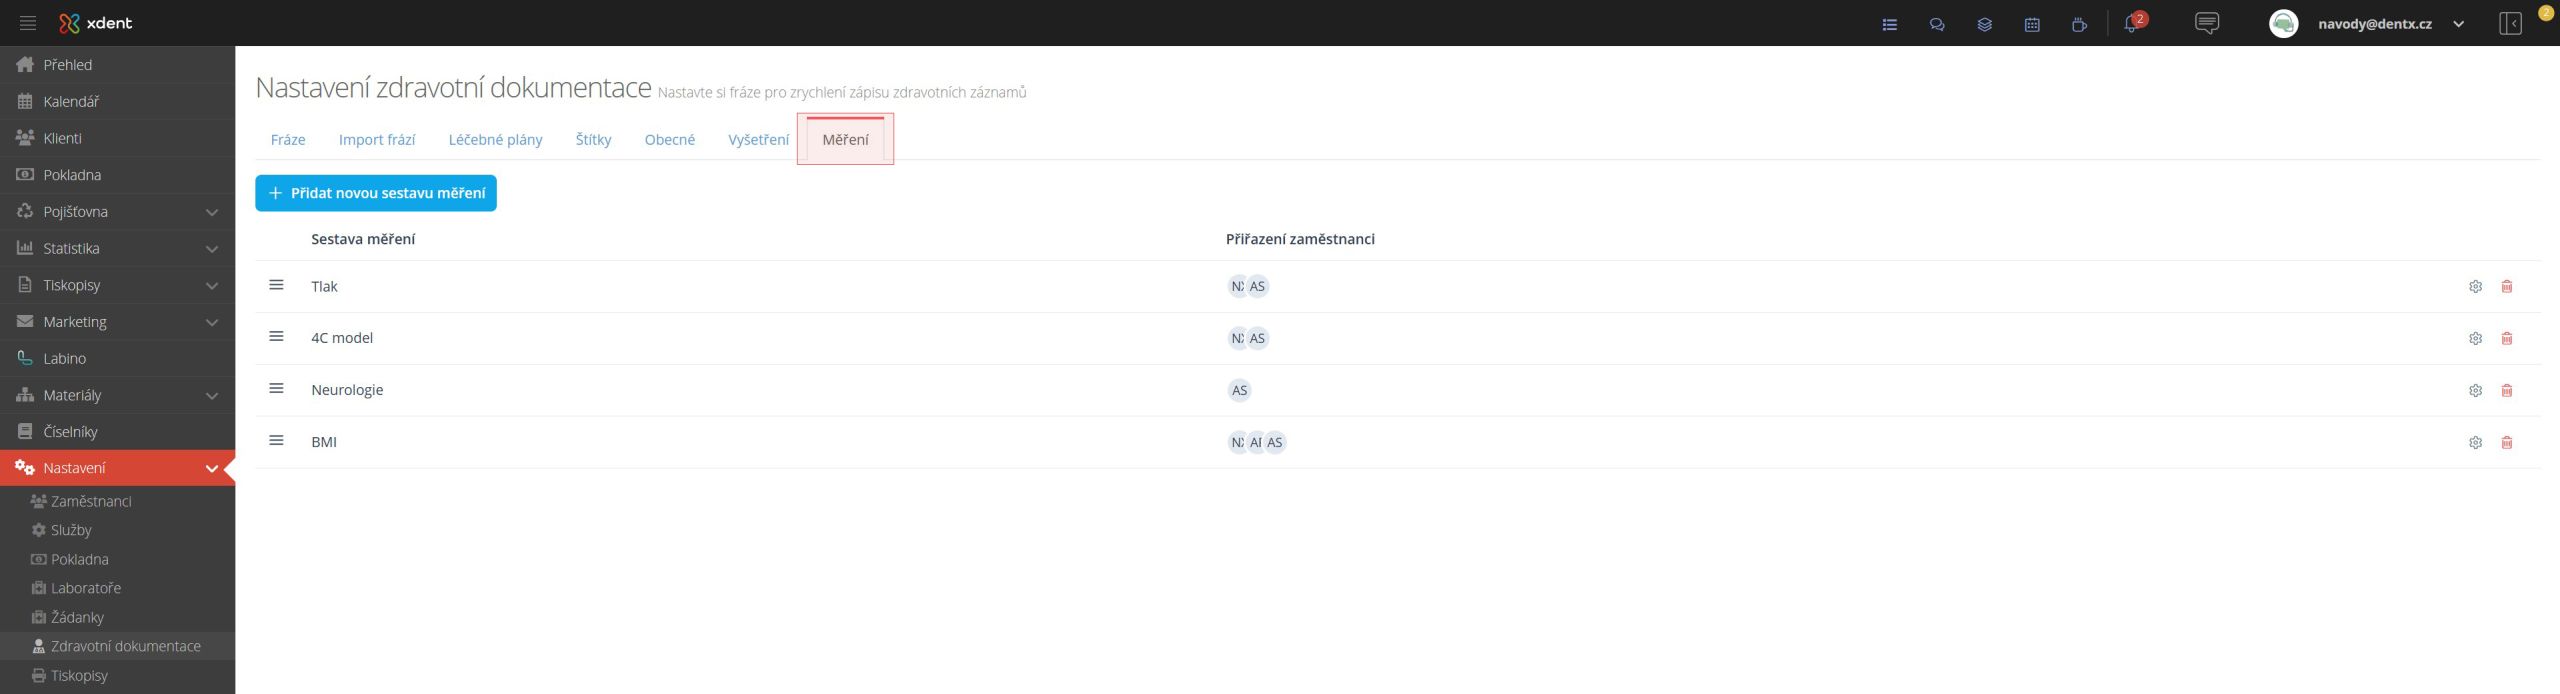
Task: Open the Léčebné plány tab
Action: point(495,140)
